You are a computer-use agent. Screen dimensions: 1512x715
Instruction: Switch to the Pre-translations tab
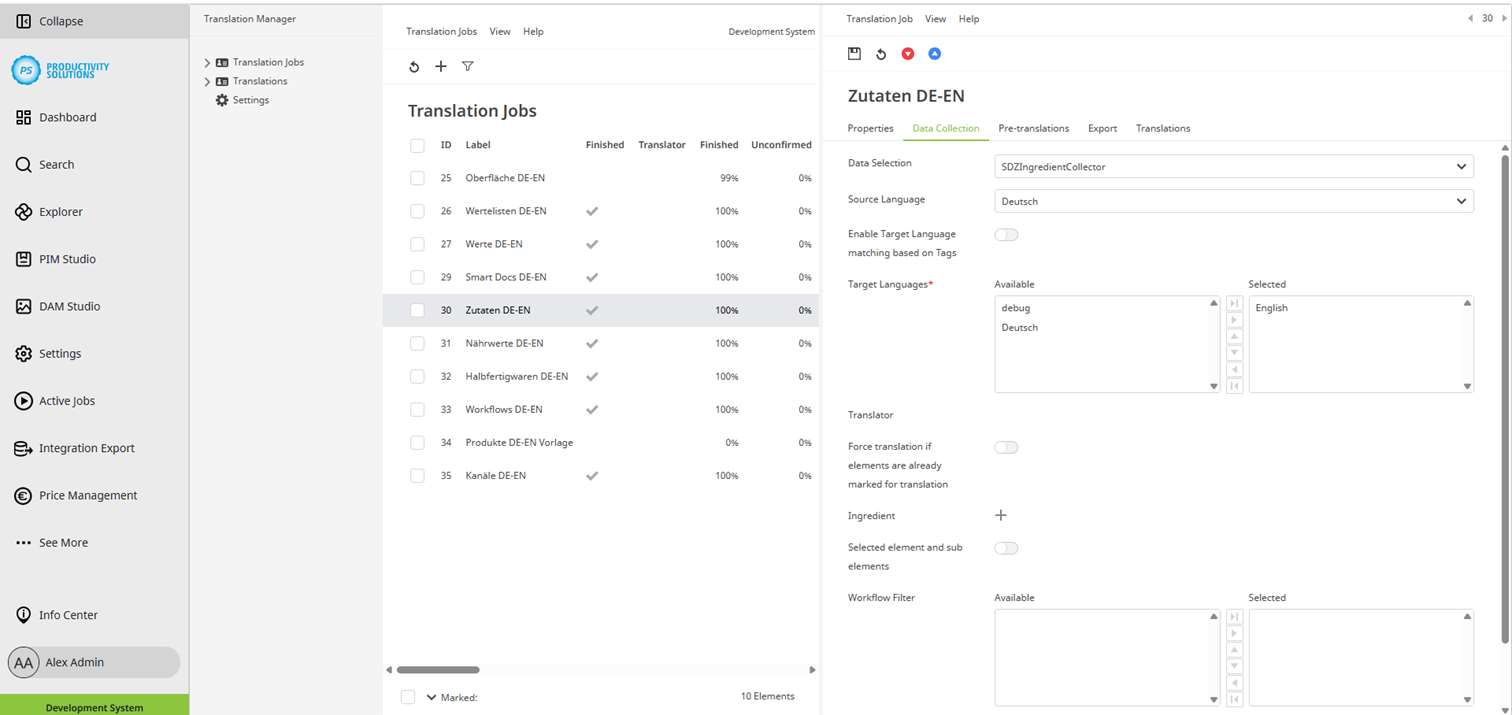click(x=1033, y=128)
